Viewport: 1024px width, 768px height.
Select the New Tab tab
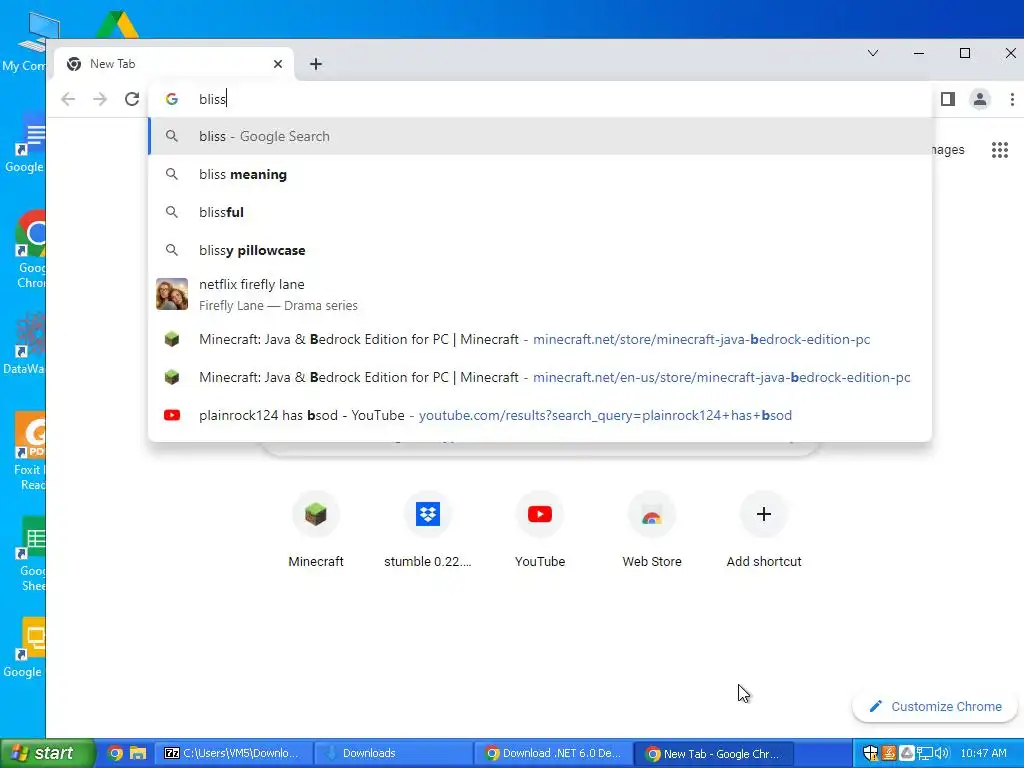click(x=175, y=64)
